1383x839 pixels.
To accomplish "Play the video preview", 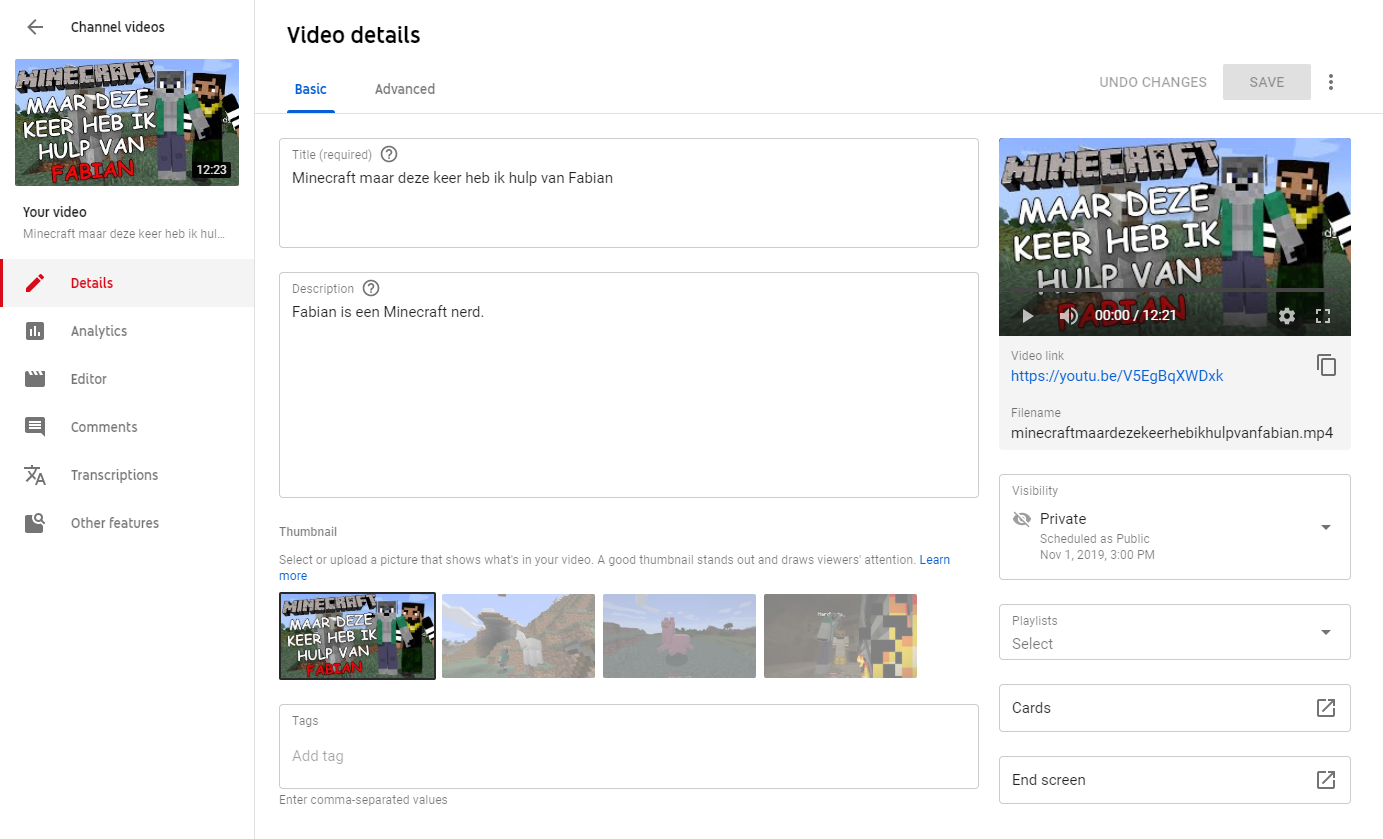I will (x=1027, y=316).
